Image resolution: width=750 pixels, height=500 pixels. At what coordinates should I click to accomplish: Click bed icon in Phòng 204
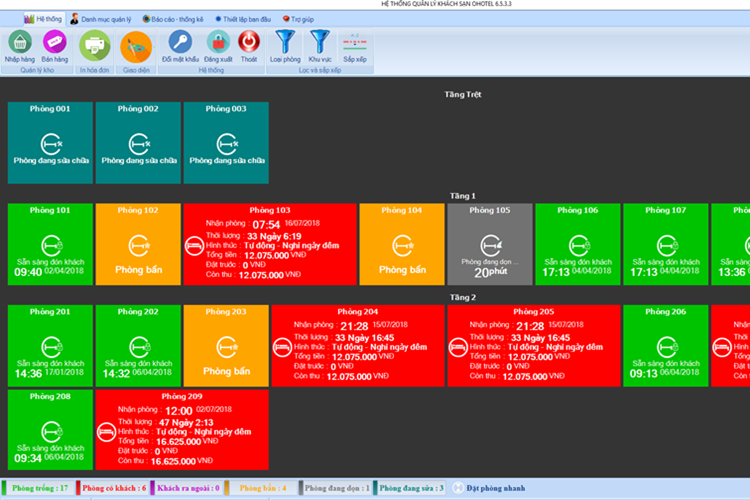coord(282,348)
